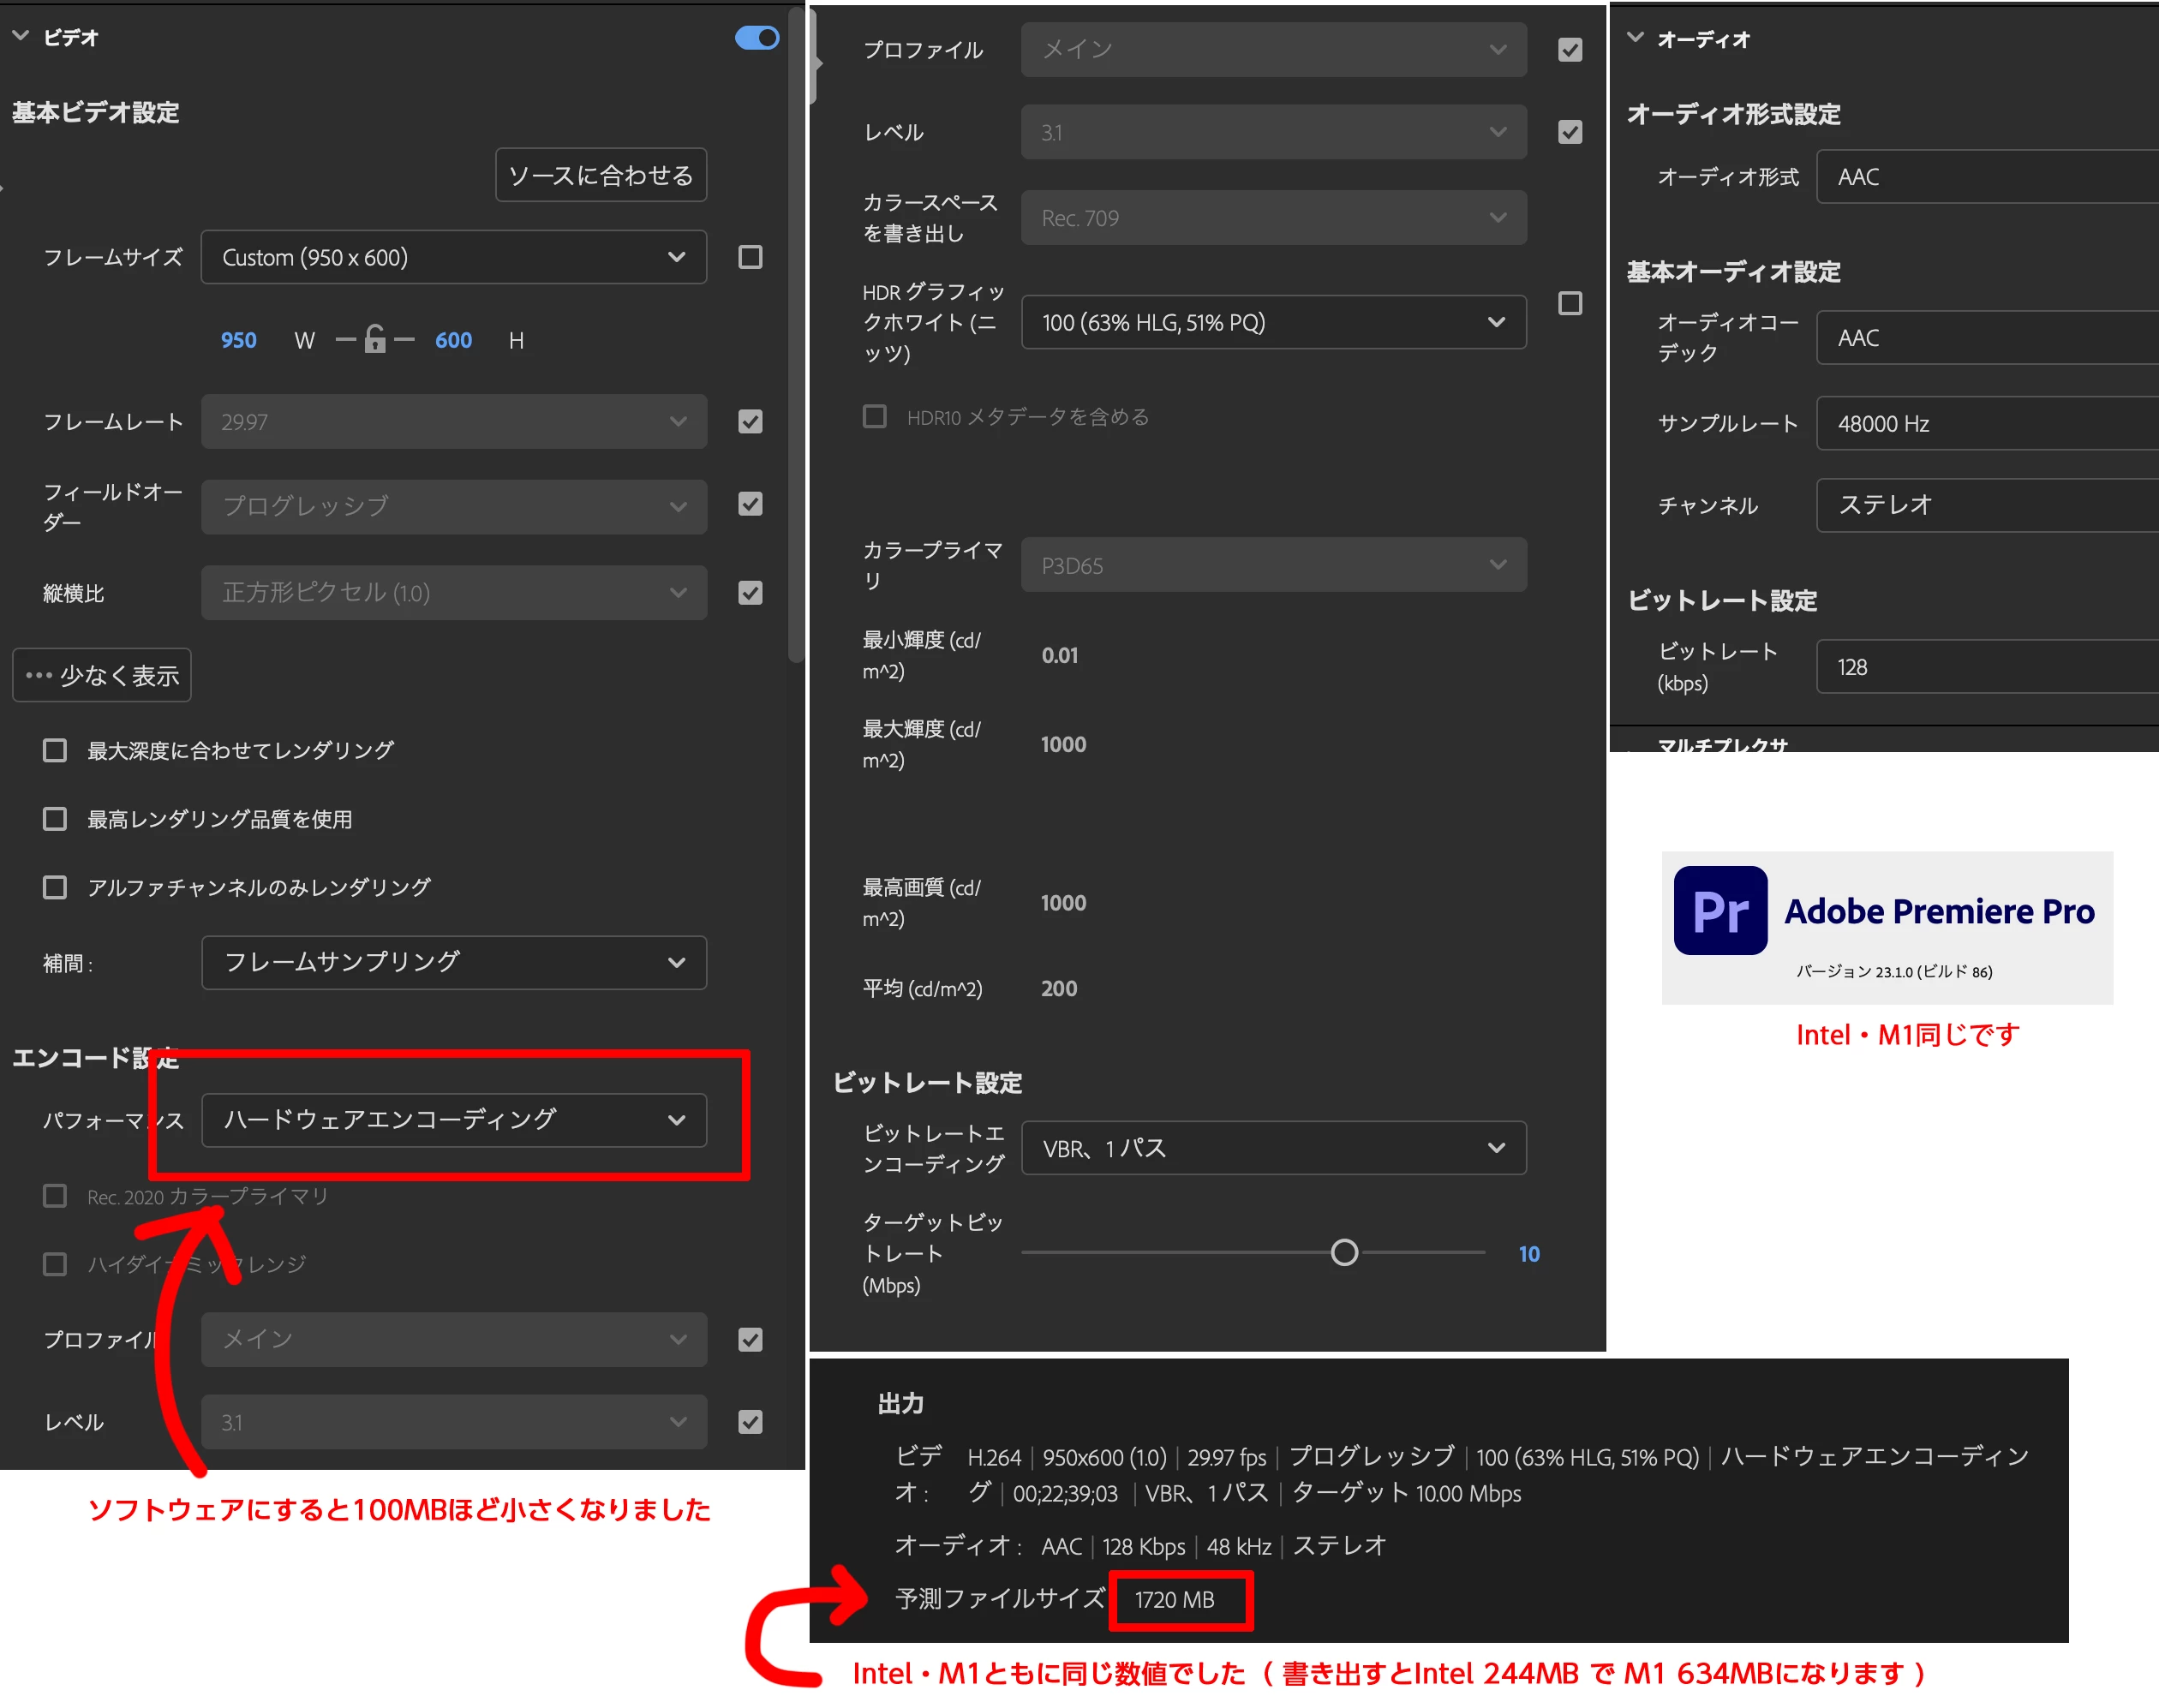2159x1708 pixels.
Task: Click the Adobe Premiere Pro logo icon
Action: (1720, 910)
